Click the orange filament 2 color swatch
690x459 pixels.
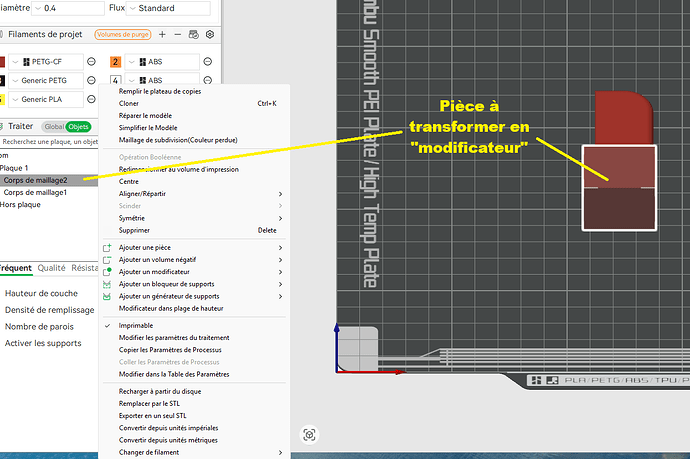(115, 62)
